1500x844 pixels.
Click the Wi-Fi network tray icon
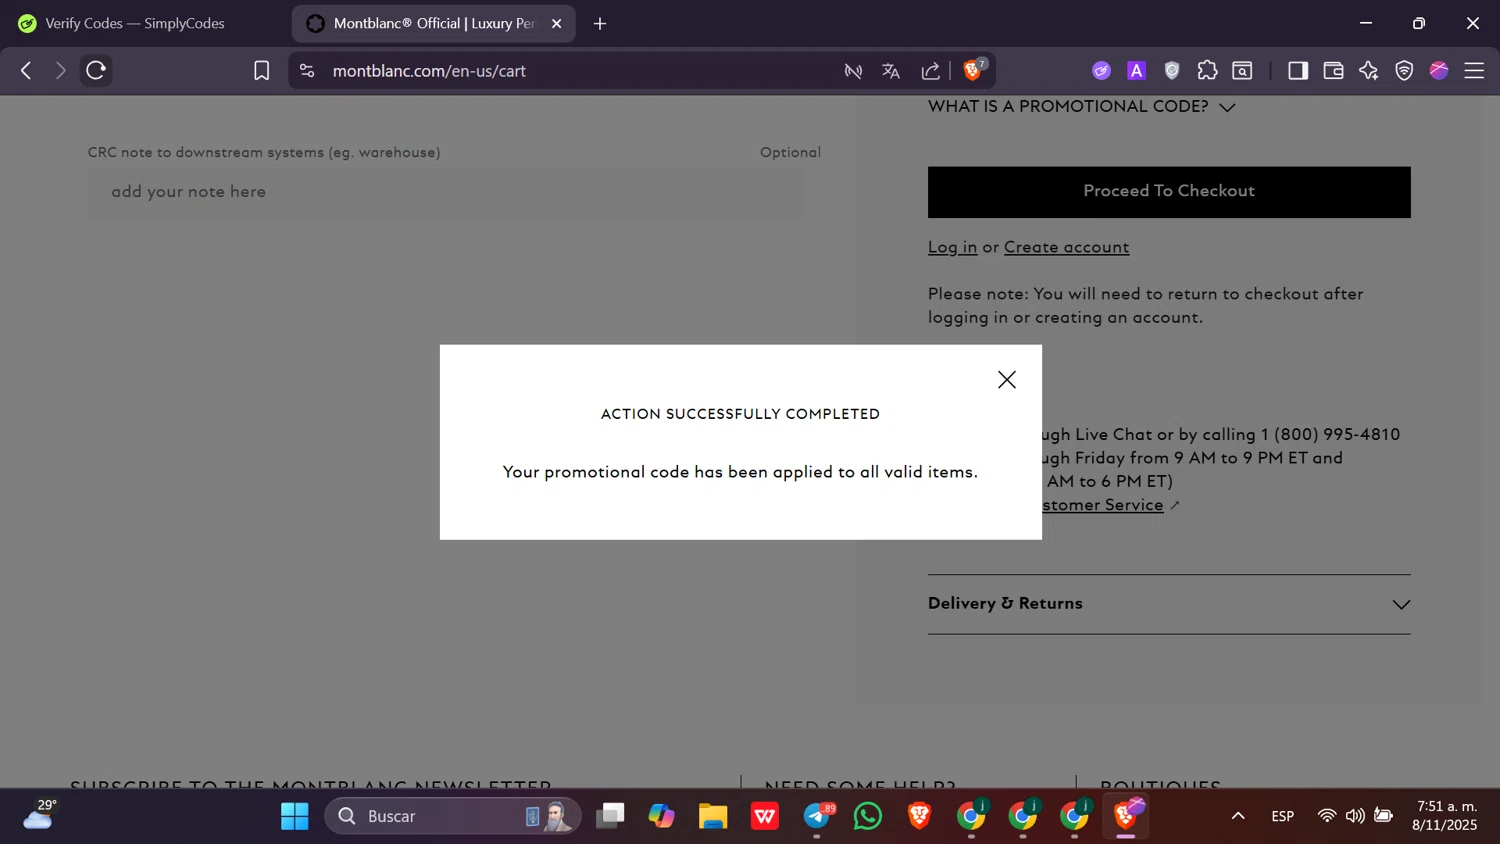coord(1327,816)
